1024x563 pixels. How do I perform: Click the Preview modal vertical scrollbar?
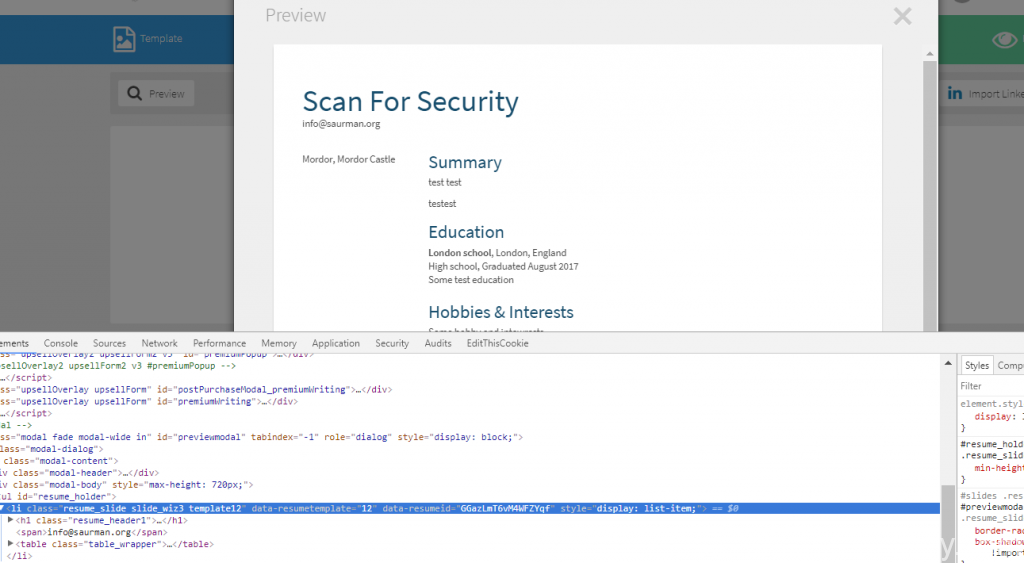click(x=930, y=196)
